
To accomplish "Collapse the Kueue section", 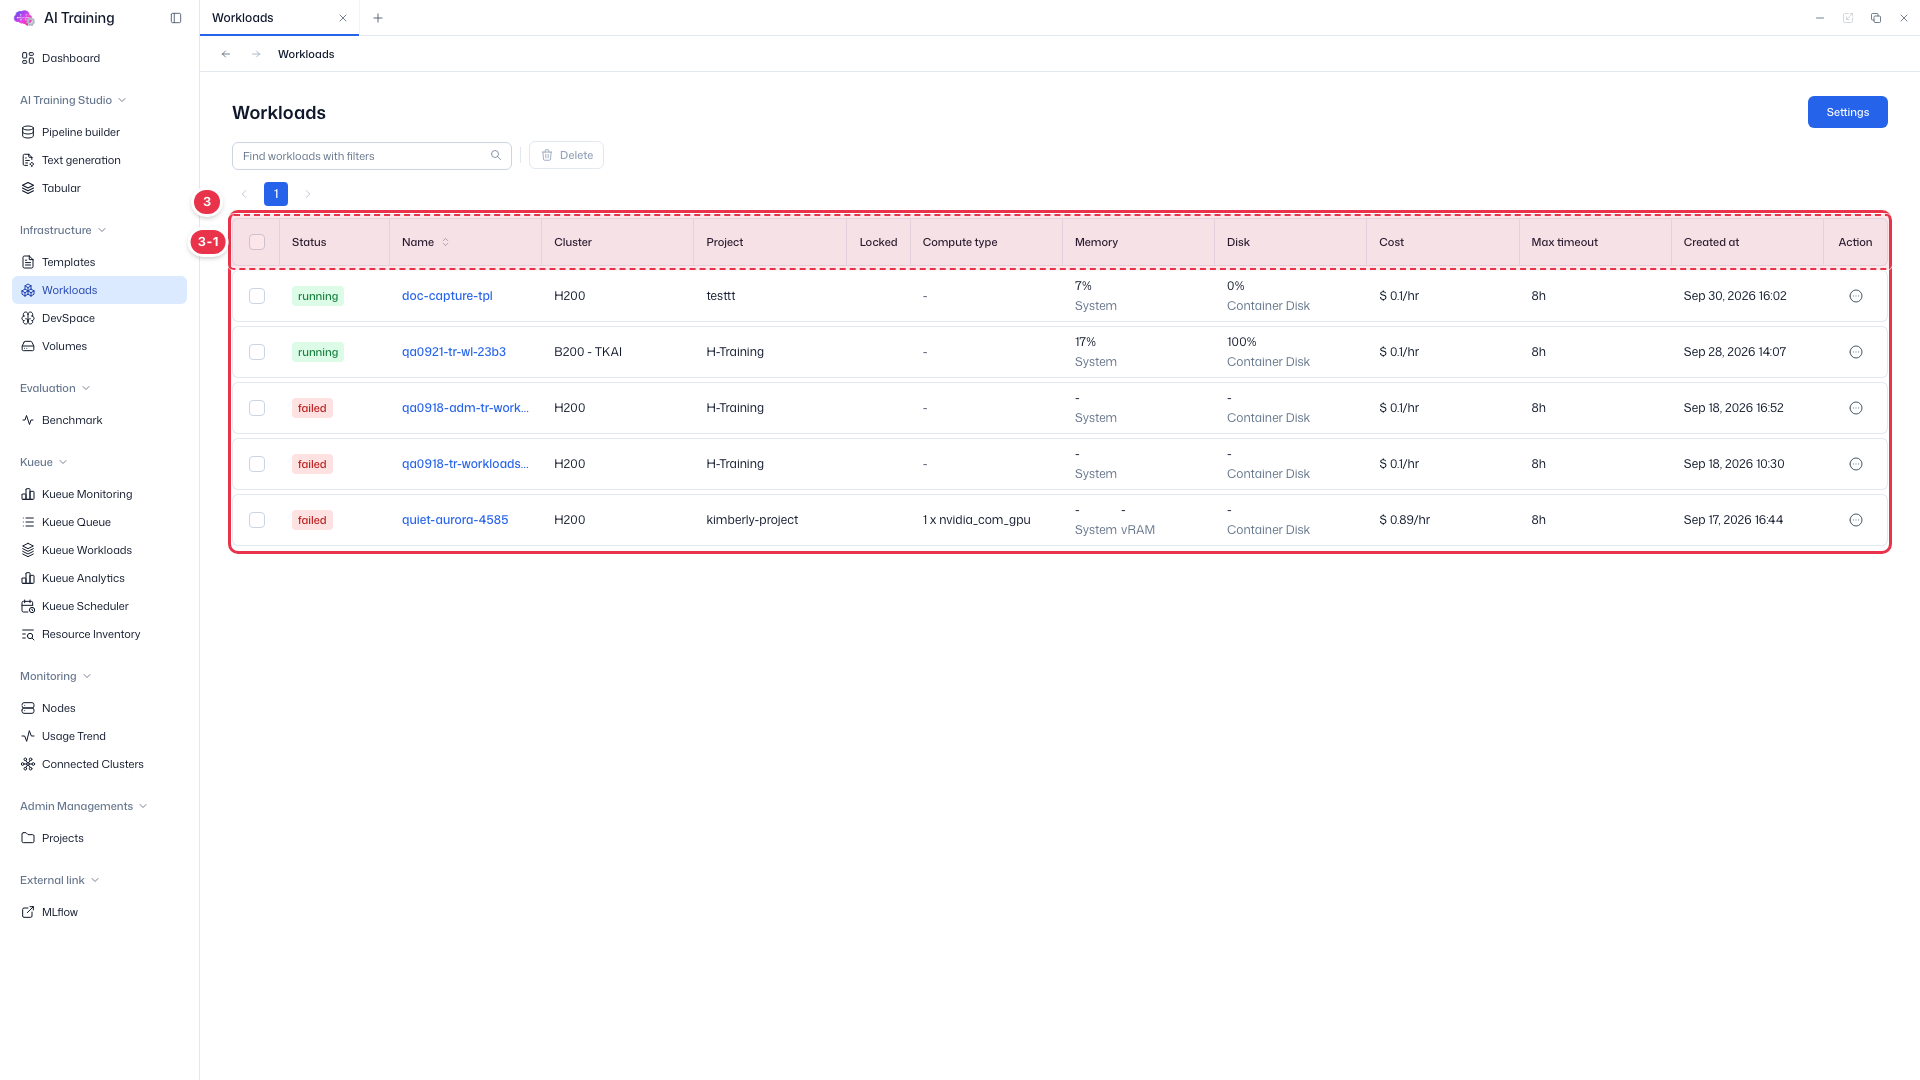I will pyautogui.click(x=44, y=462).
